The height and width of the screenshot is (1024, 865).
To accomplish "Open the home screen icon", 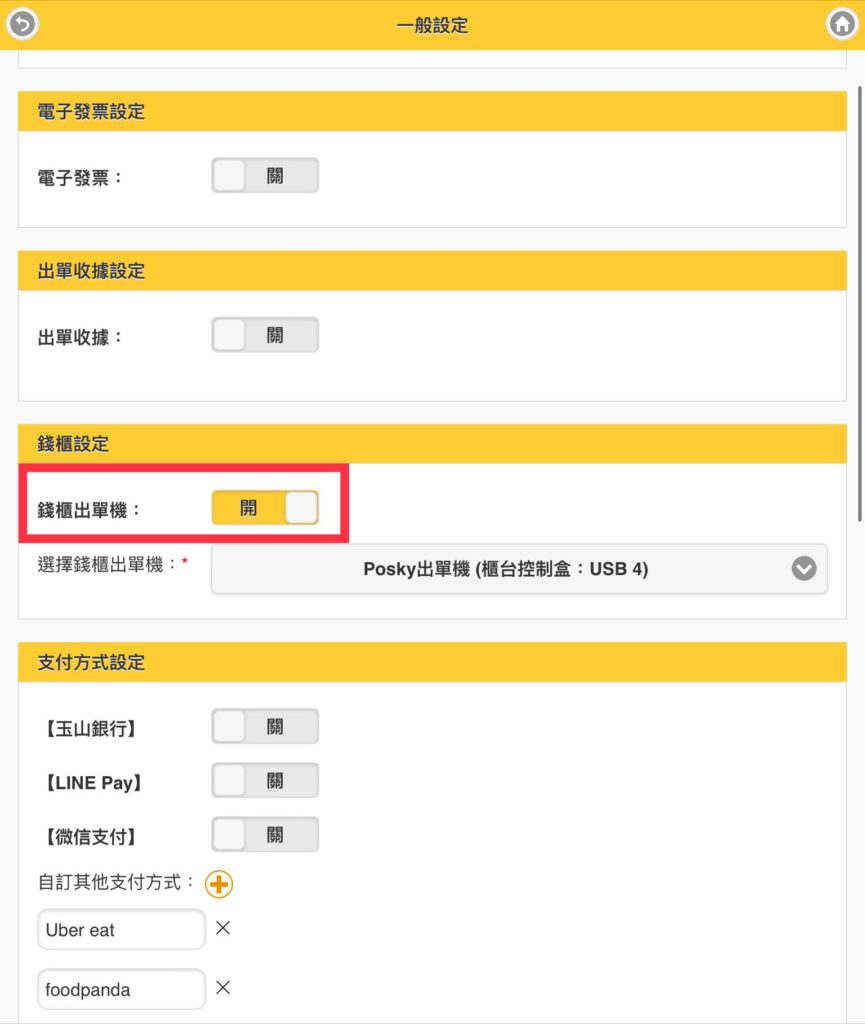I will (x=841, y=24).
